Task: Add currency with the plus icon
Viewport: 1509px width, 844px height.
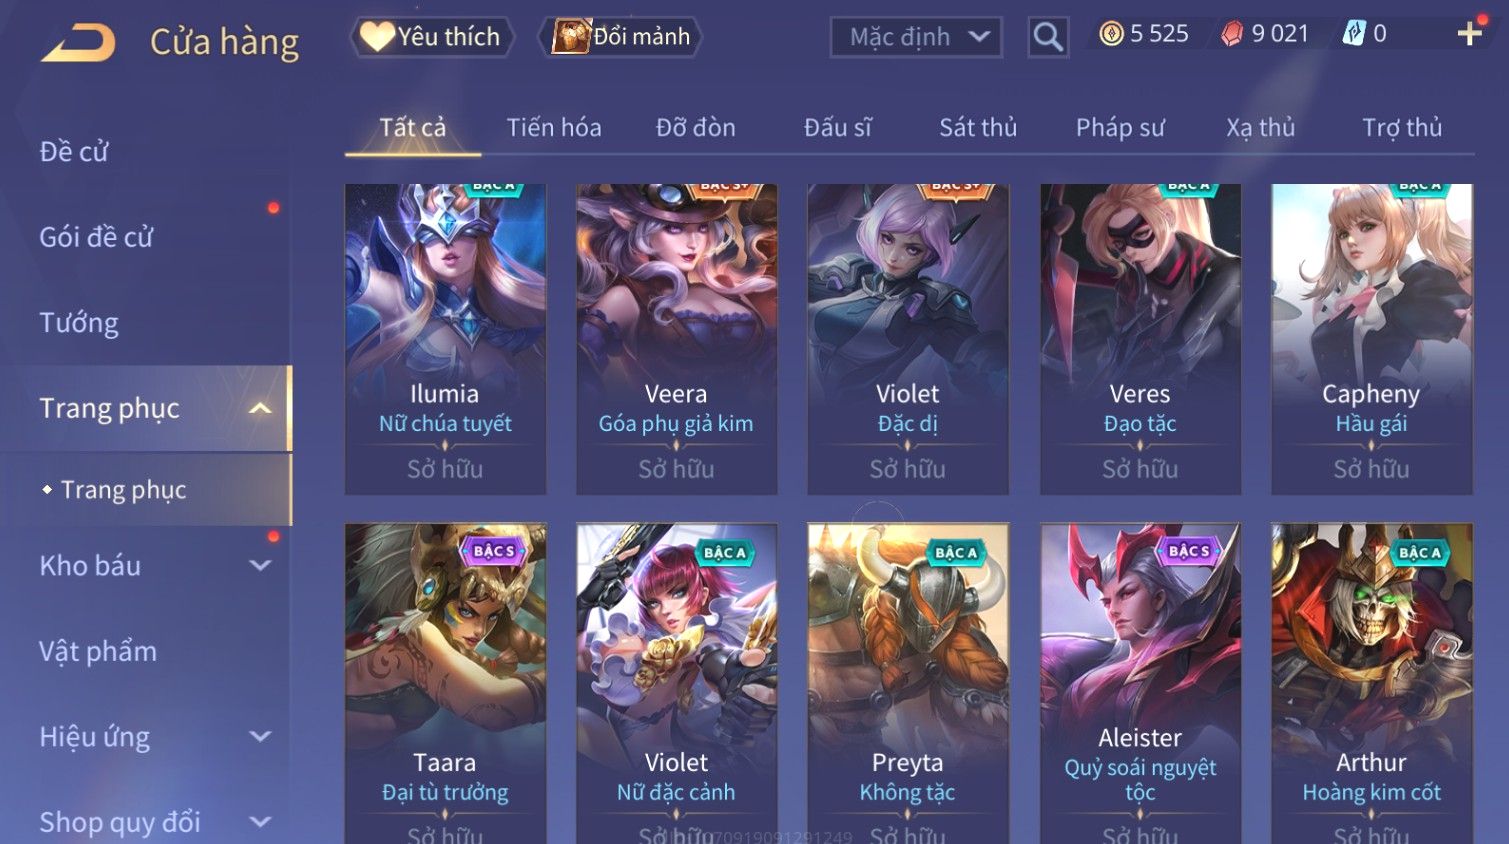Action: click(x=1470, y=34)
